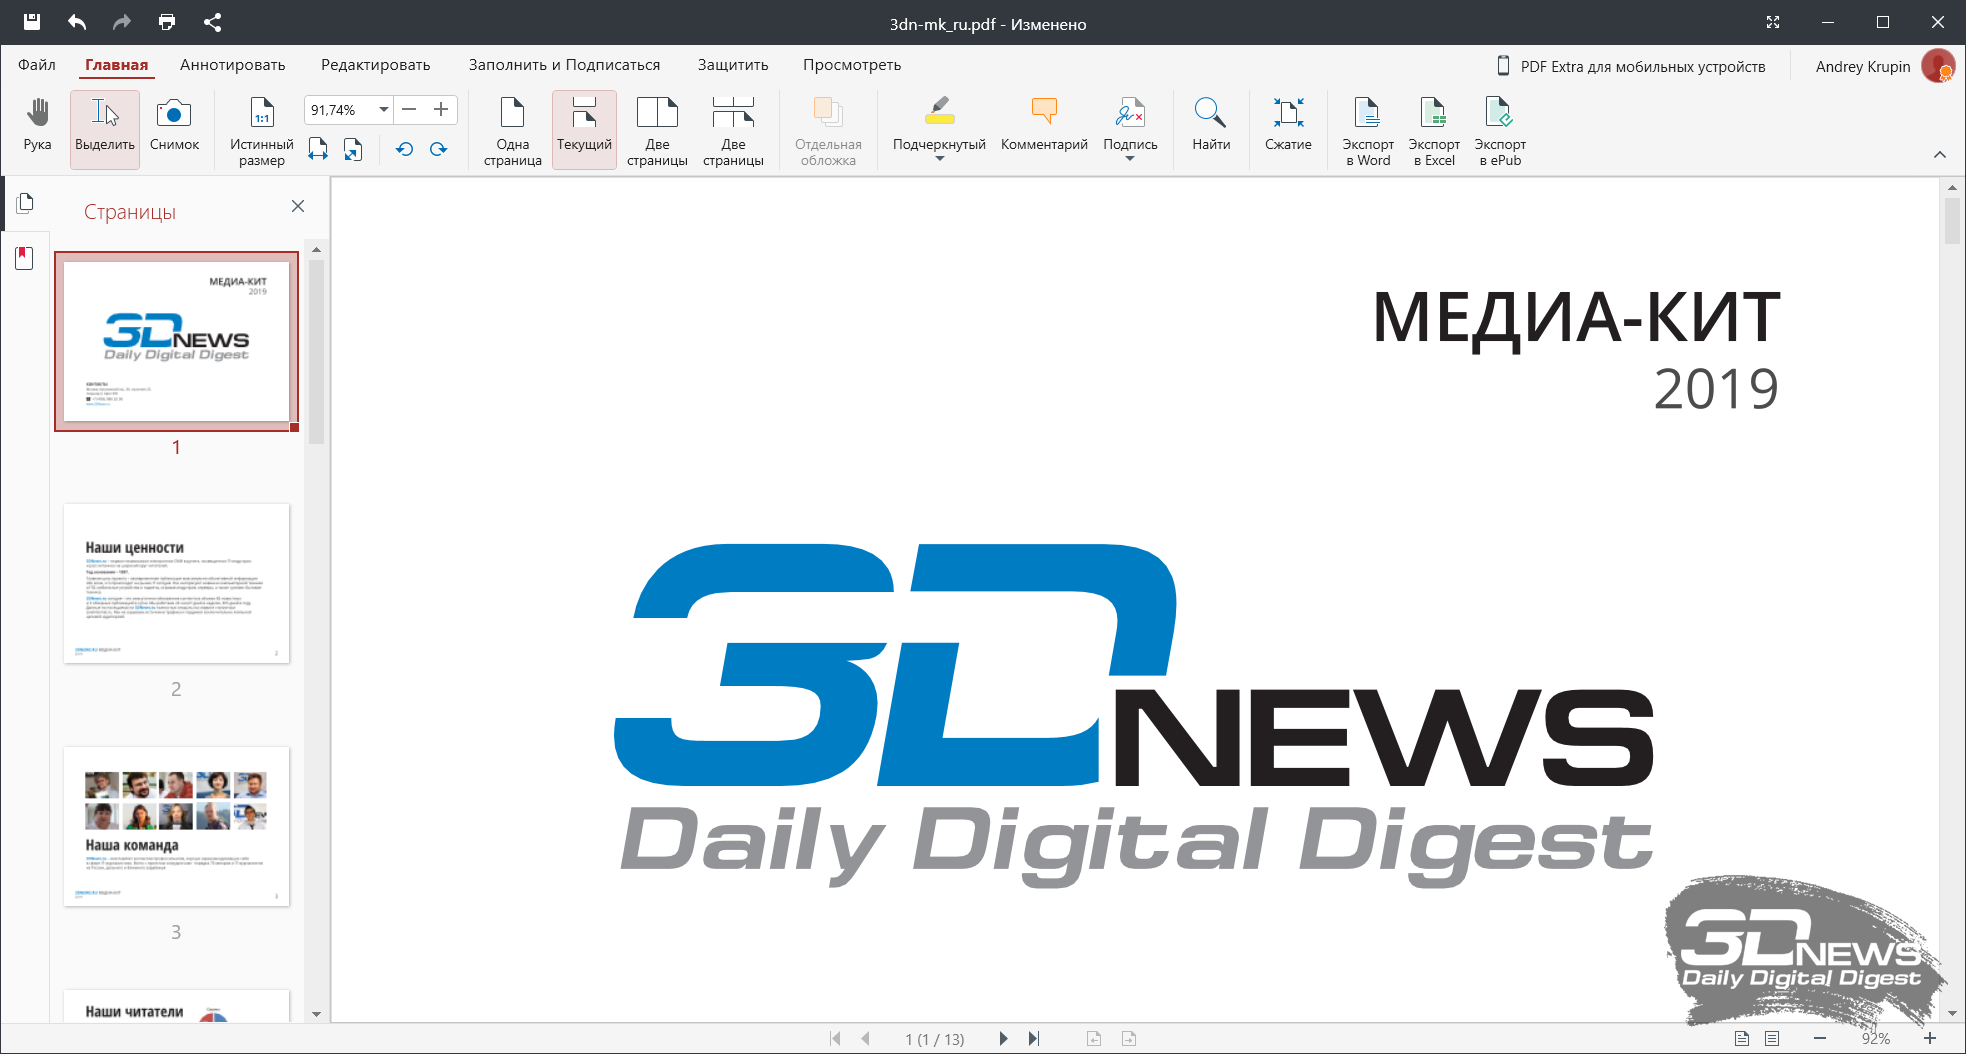Rotate page clockwise
The width and height of the screenshot is (1966, 1054).
click(x=438, y=149)
